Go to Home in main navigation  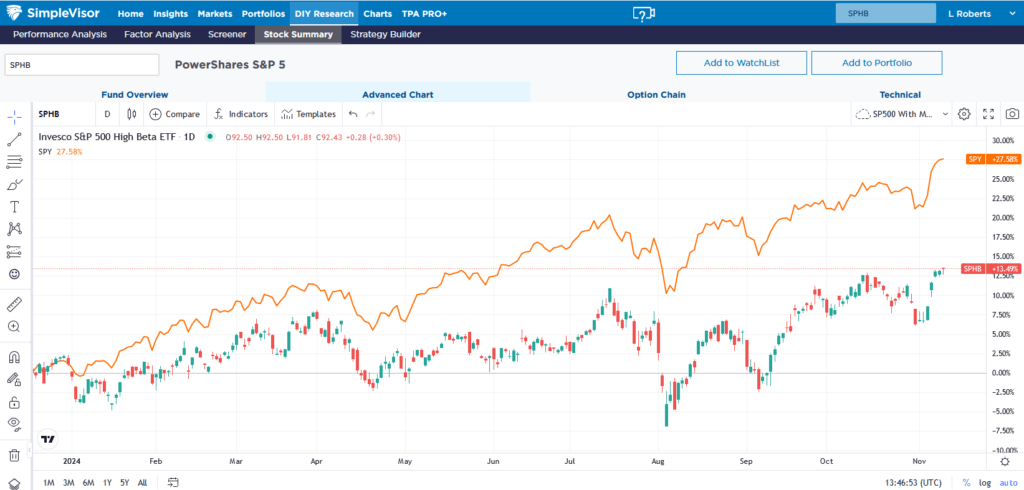131,14
